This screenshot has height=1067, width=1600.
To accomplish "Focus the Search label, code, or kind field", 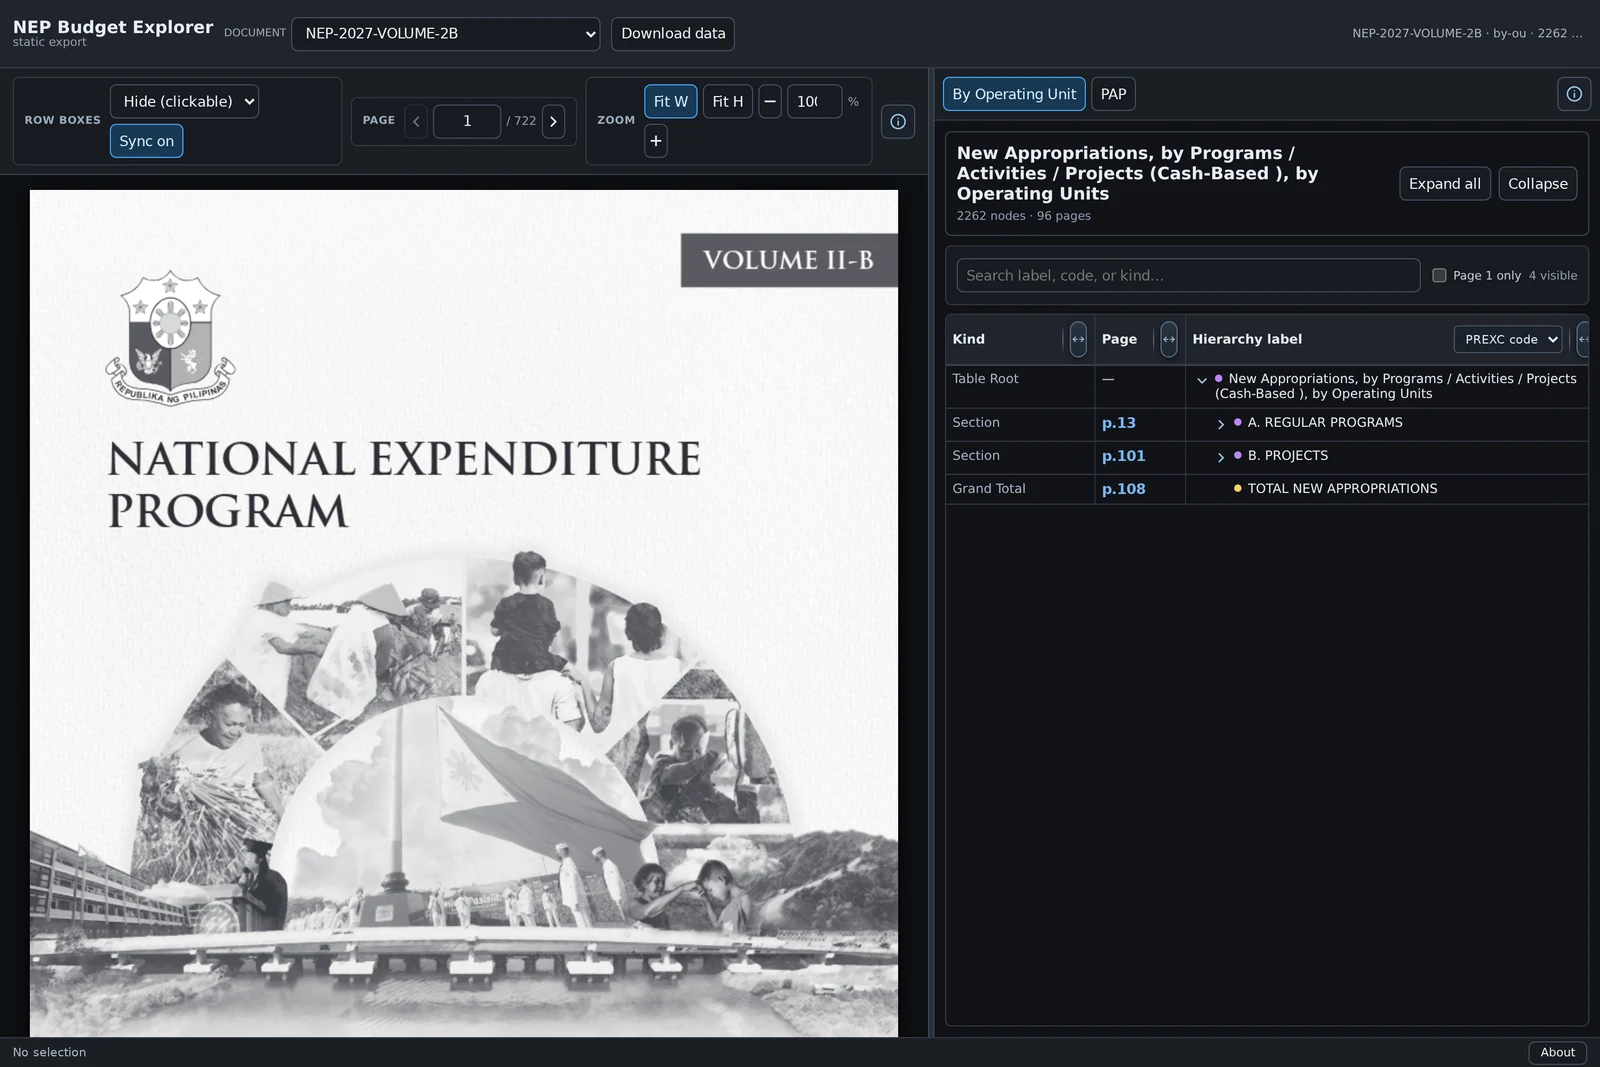I will pos(1188,275).
